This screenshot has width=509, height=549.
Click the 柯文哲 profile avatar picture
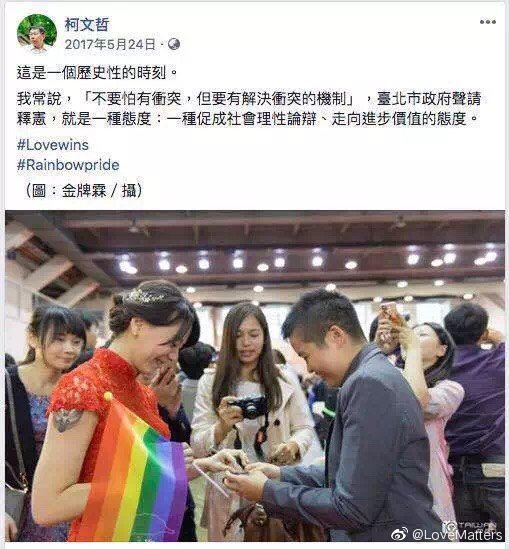tap(37, 34)
